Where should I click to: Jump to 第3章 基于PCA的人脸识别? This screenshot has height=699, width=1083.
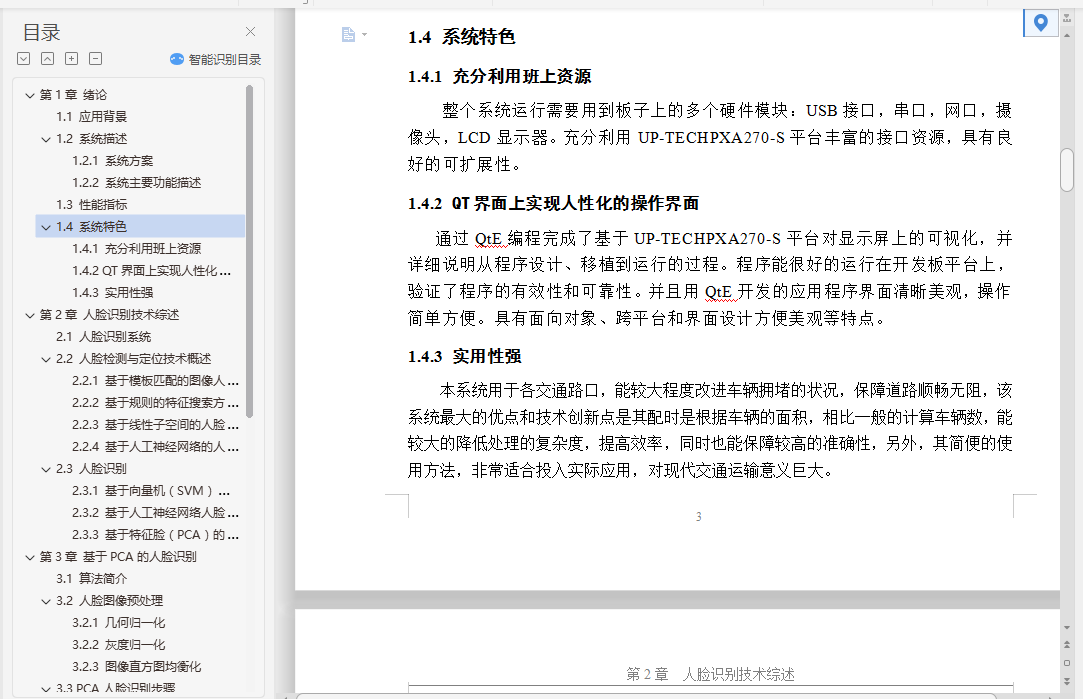[x=118, y=557]
